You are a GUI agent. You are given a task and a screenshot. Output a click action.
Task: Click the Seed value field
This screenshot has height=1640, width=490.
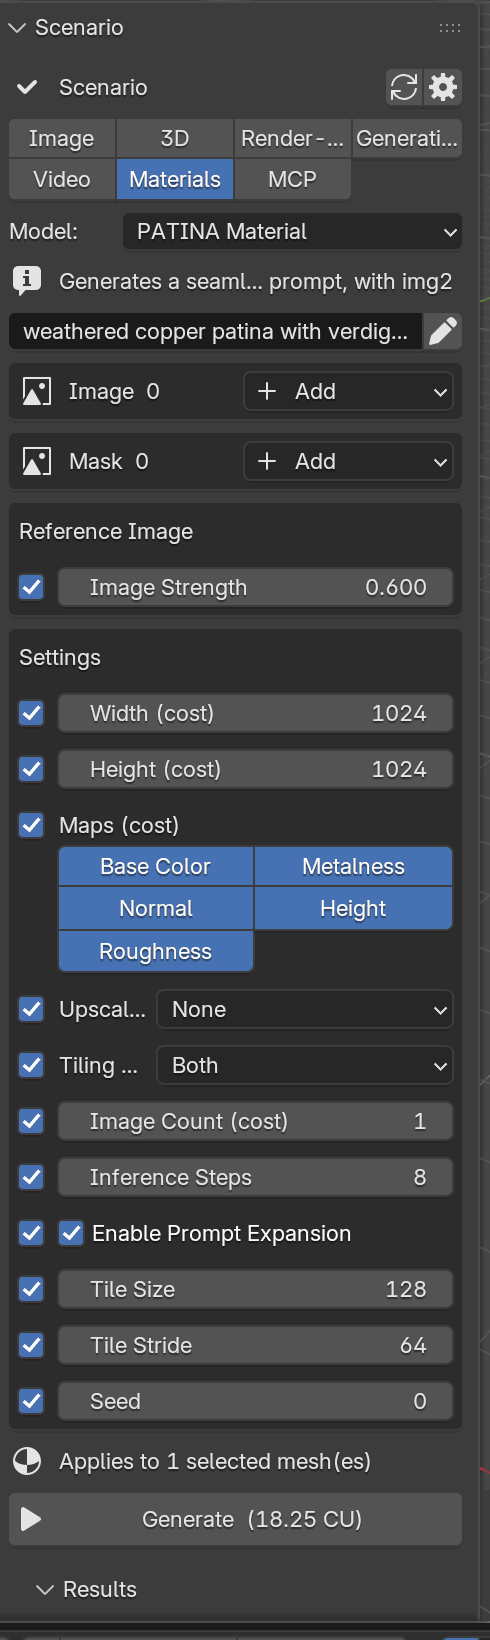(x=256, y=1401)
